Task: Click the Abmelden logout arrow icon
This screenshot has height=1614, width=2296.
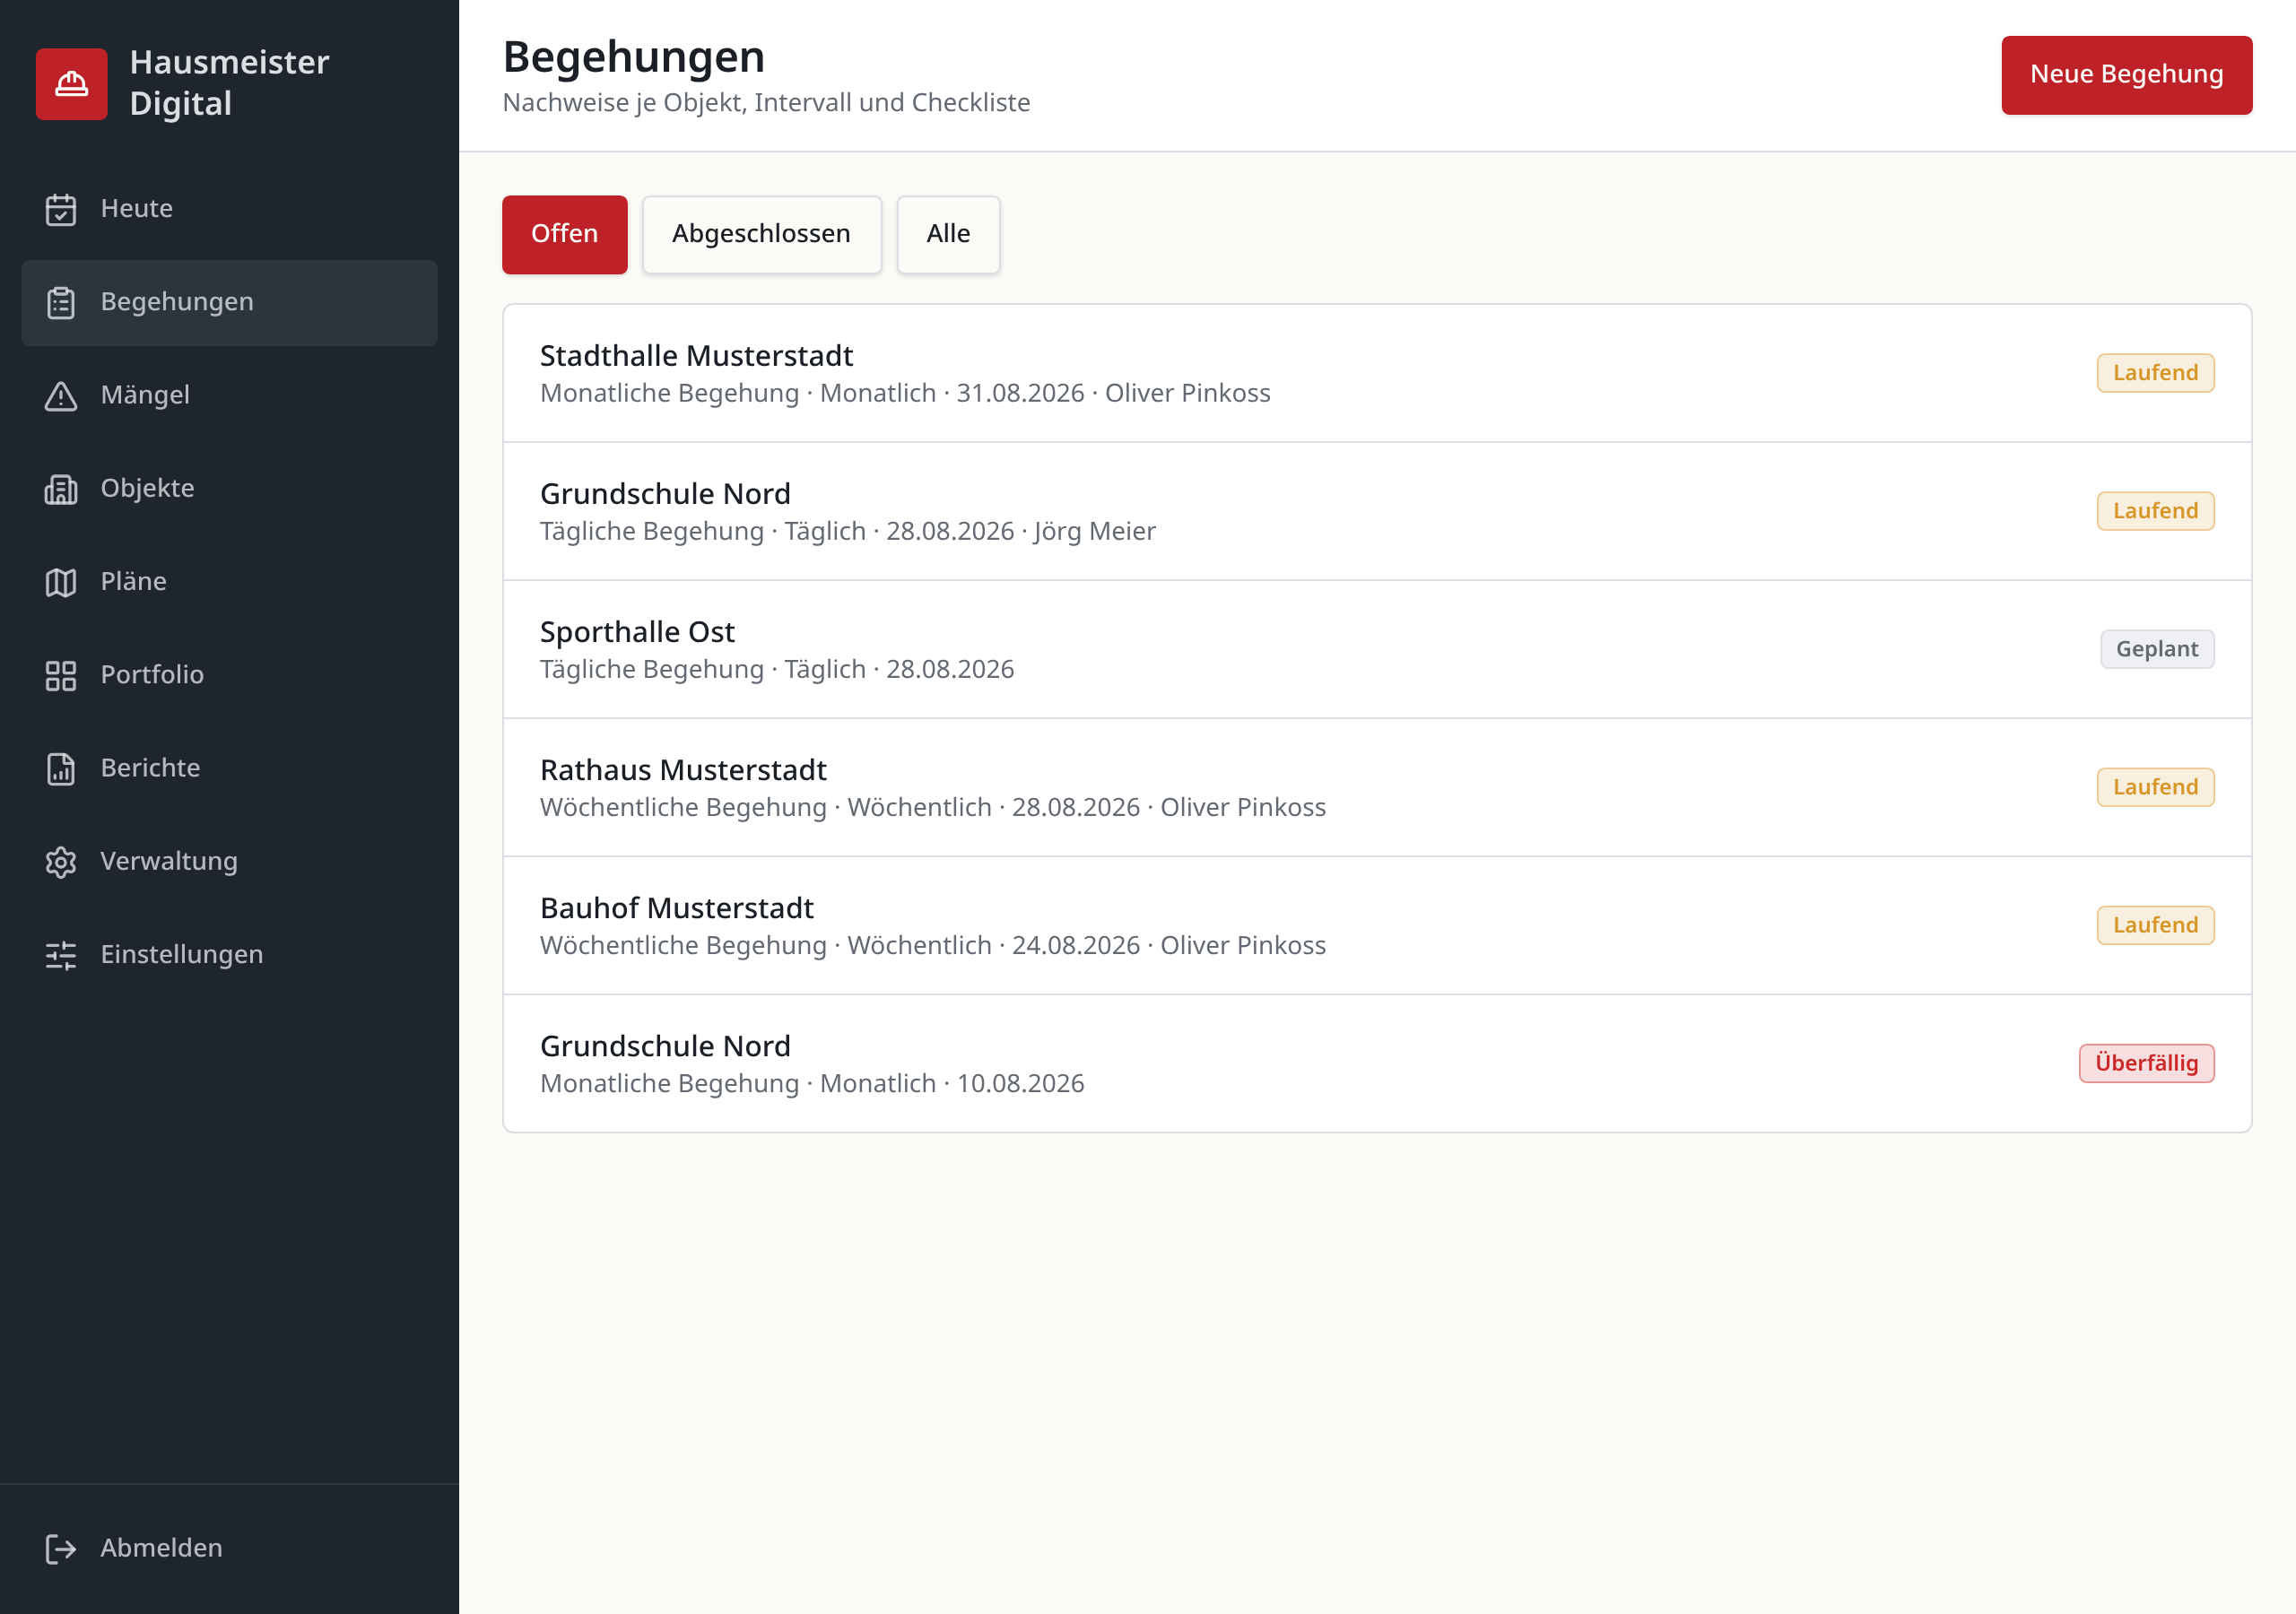Action: (x=61, y=1548)
